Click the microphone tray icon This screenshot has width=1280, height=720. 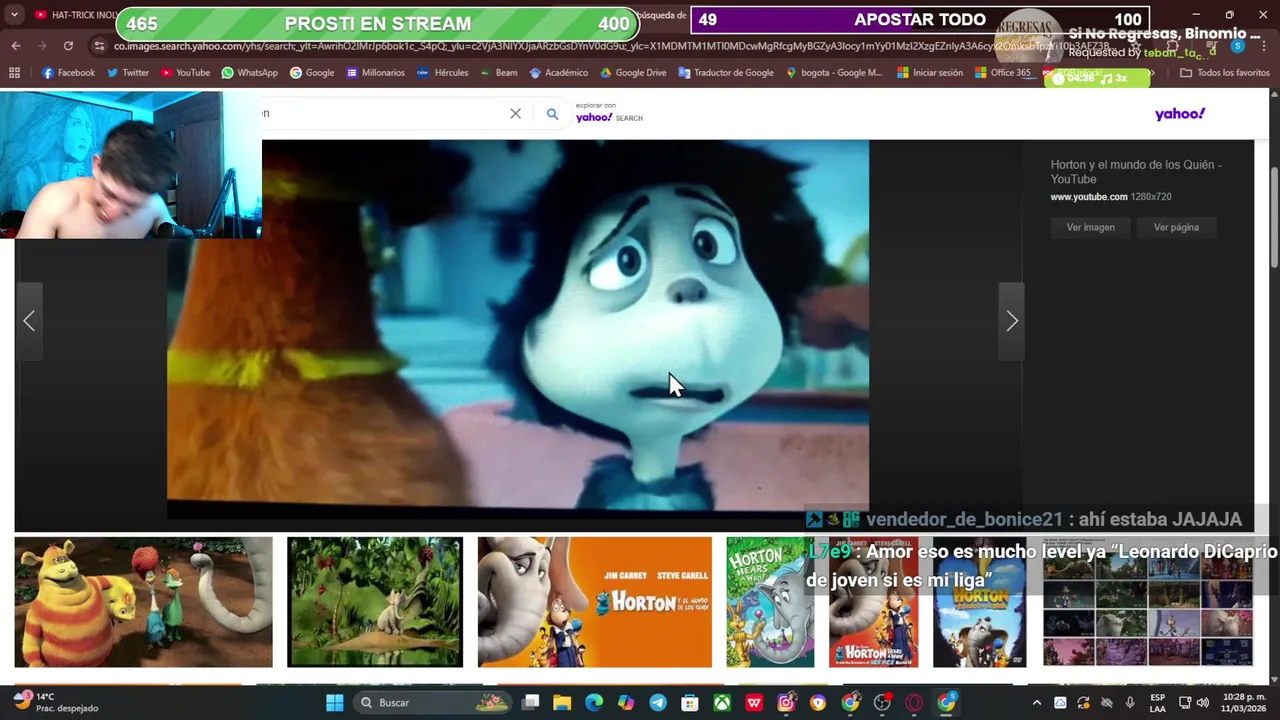click(1130, 702)
